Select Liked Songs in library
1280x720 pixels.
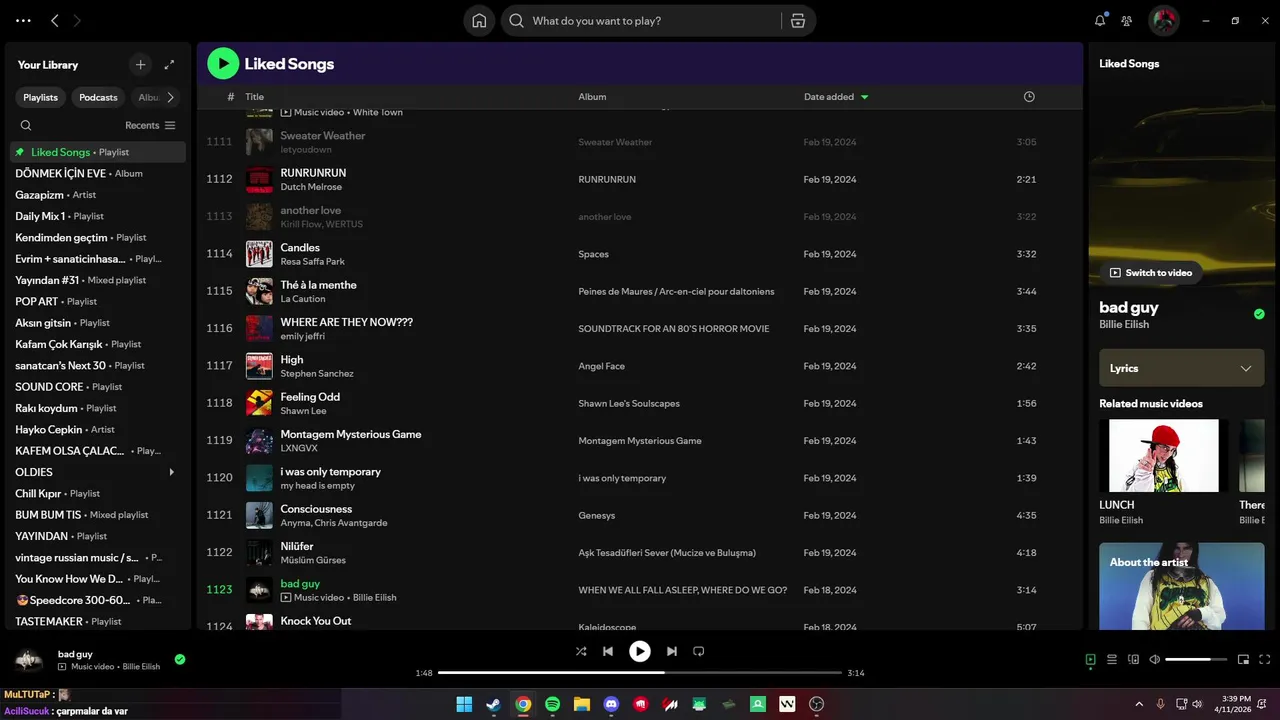pyautogui.click(x=98, y=152)
